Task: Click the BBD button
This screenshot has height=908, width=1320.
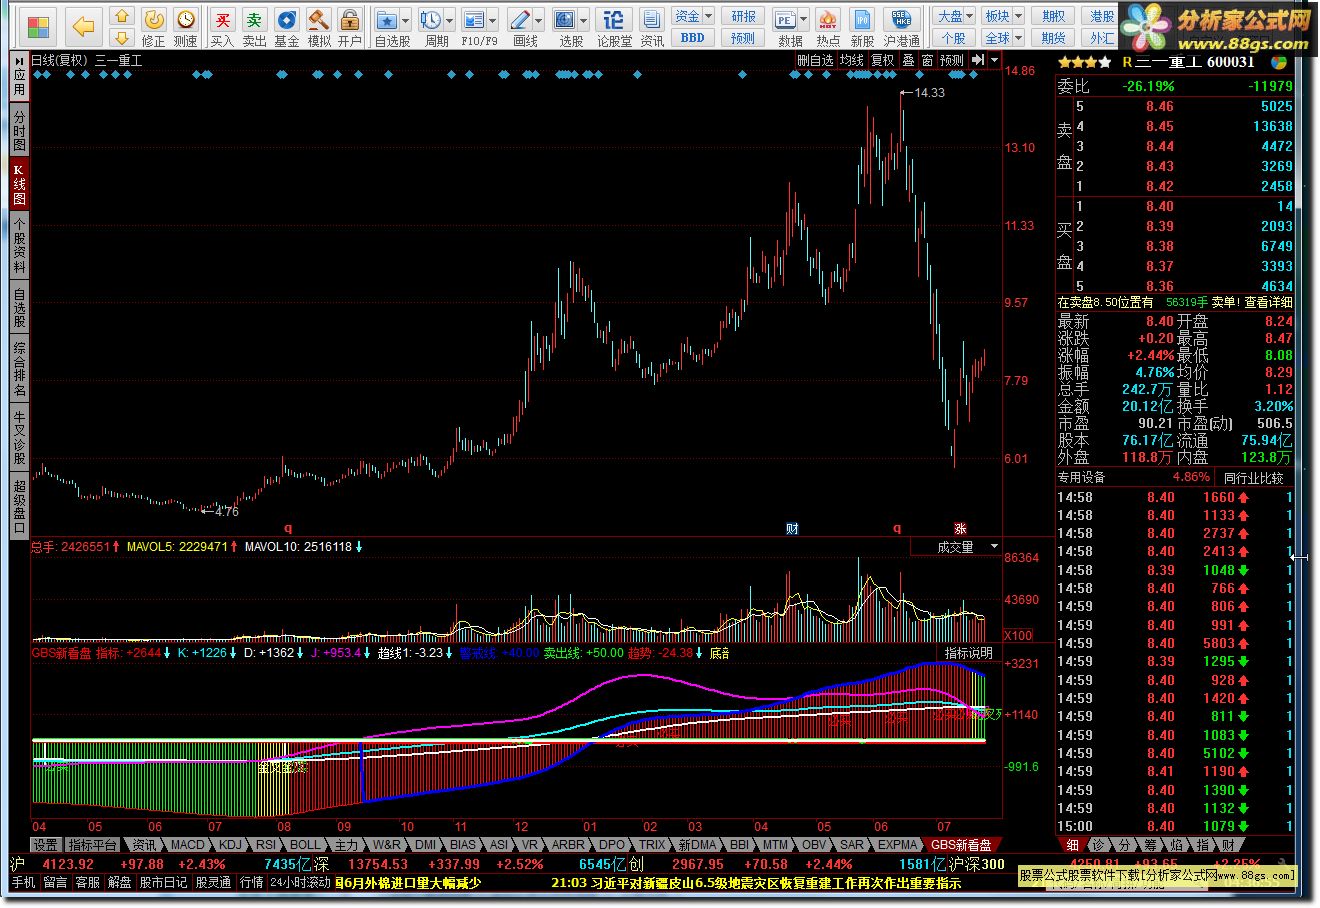Action: [692, 38]
